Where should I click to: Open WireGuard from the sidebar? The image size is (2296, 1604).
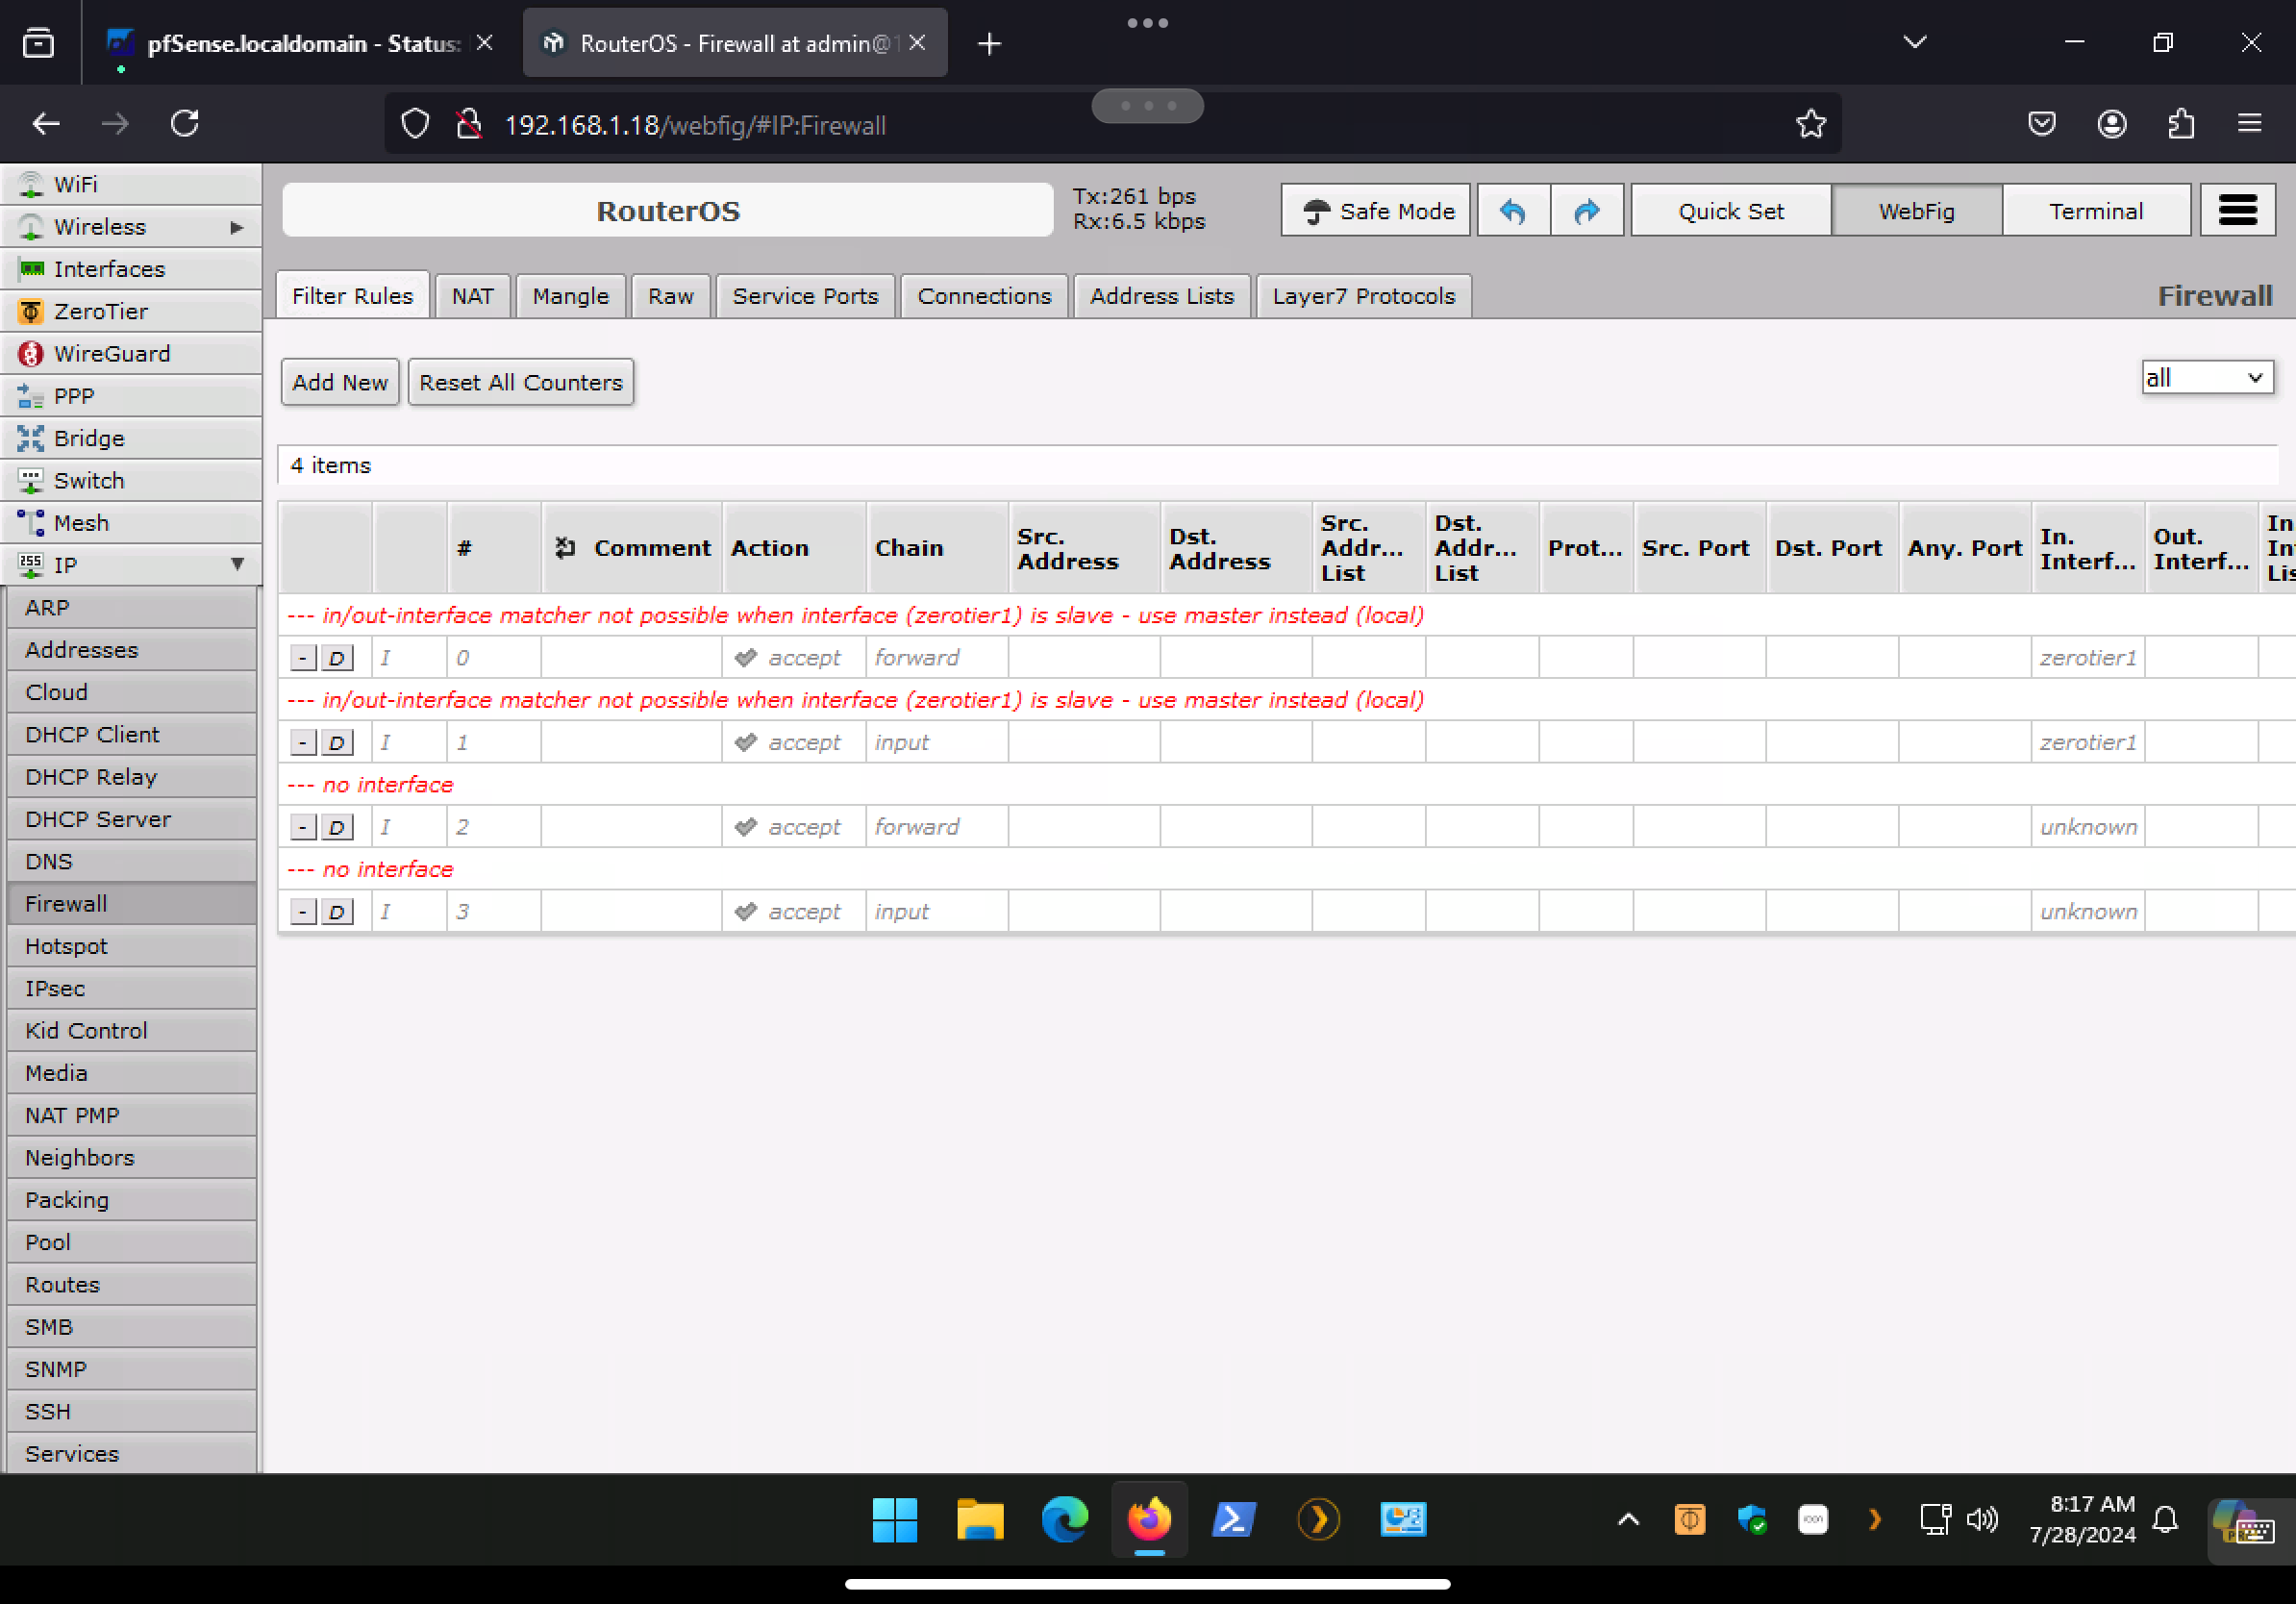(x=111, y=354)
